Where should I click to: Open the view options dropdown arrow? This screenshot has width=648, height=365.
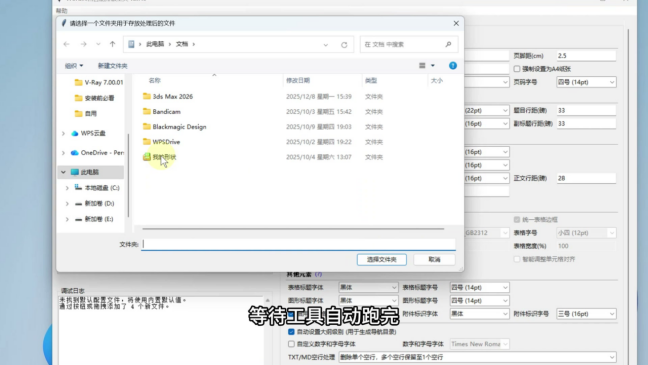[433, 65]
